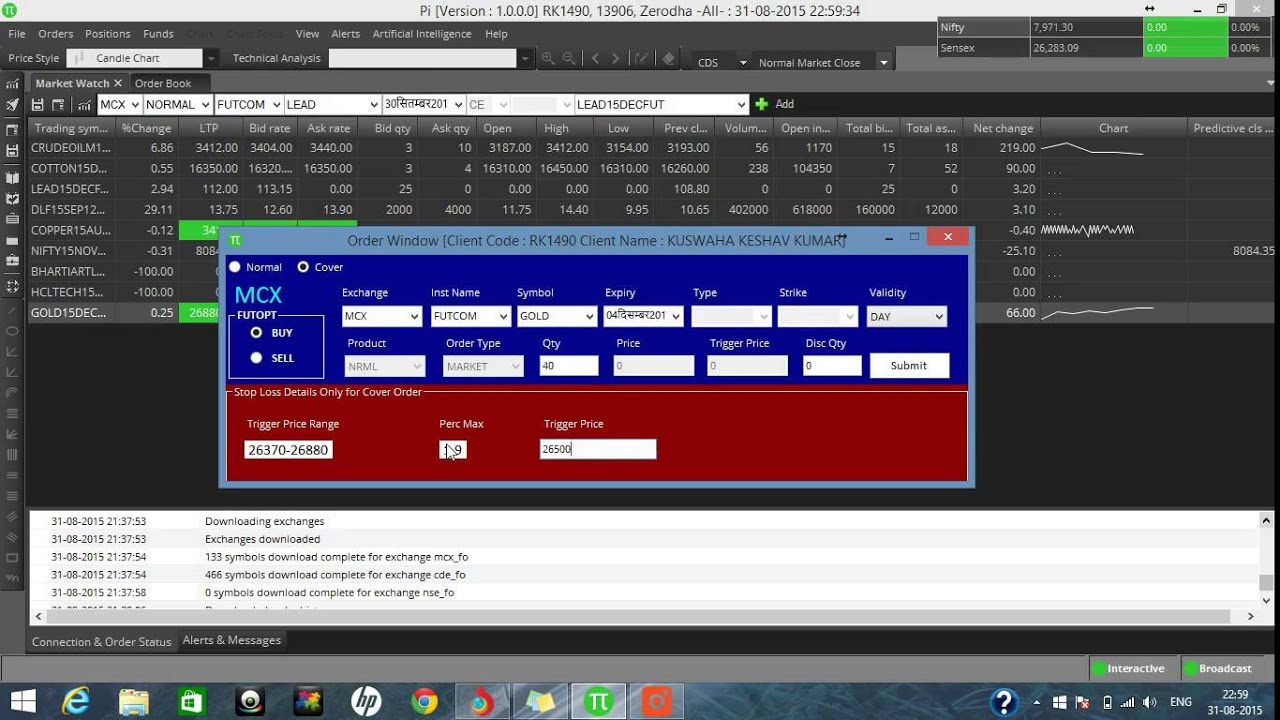
Task: Open Validity DAY dropdown
Action: tap(906, 316)
